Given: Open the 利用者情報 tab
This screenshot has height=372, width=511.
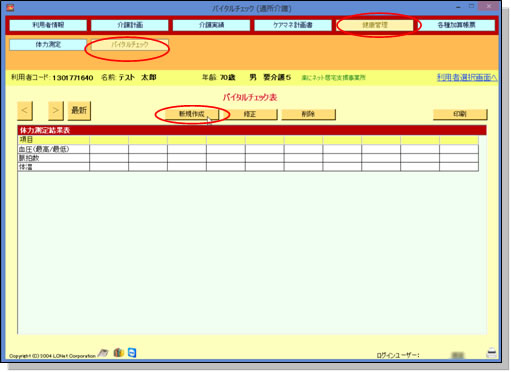Looking at the screenshot, I should [48, 25].
